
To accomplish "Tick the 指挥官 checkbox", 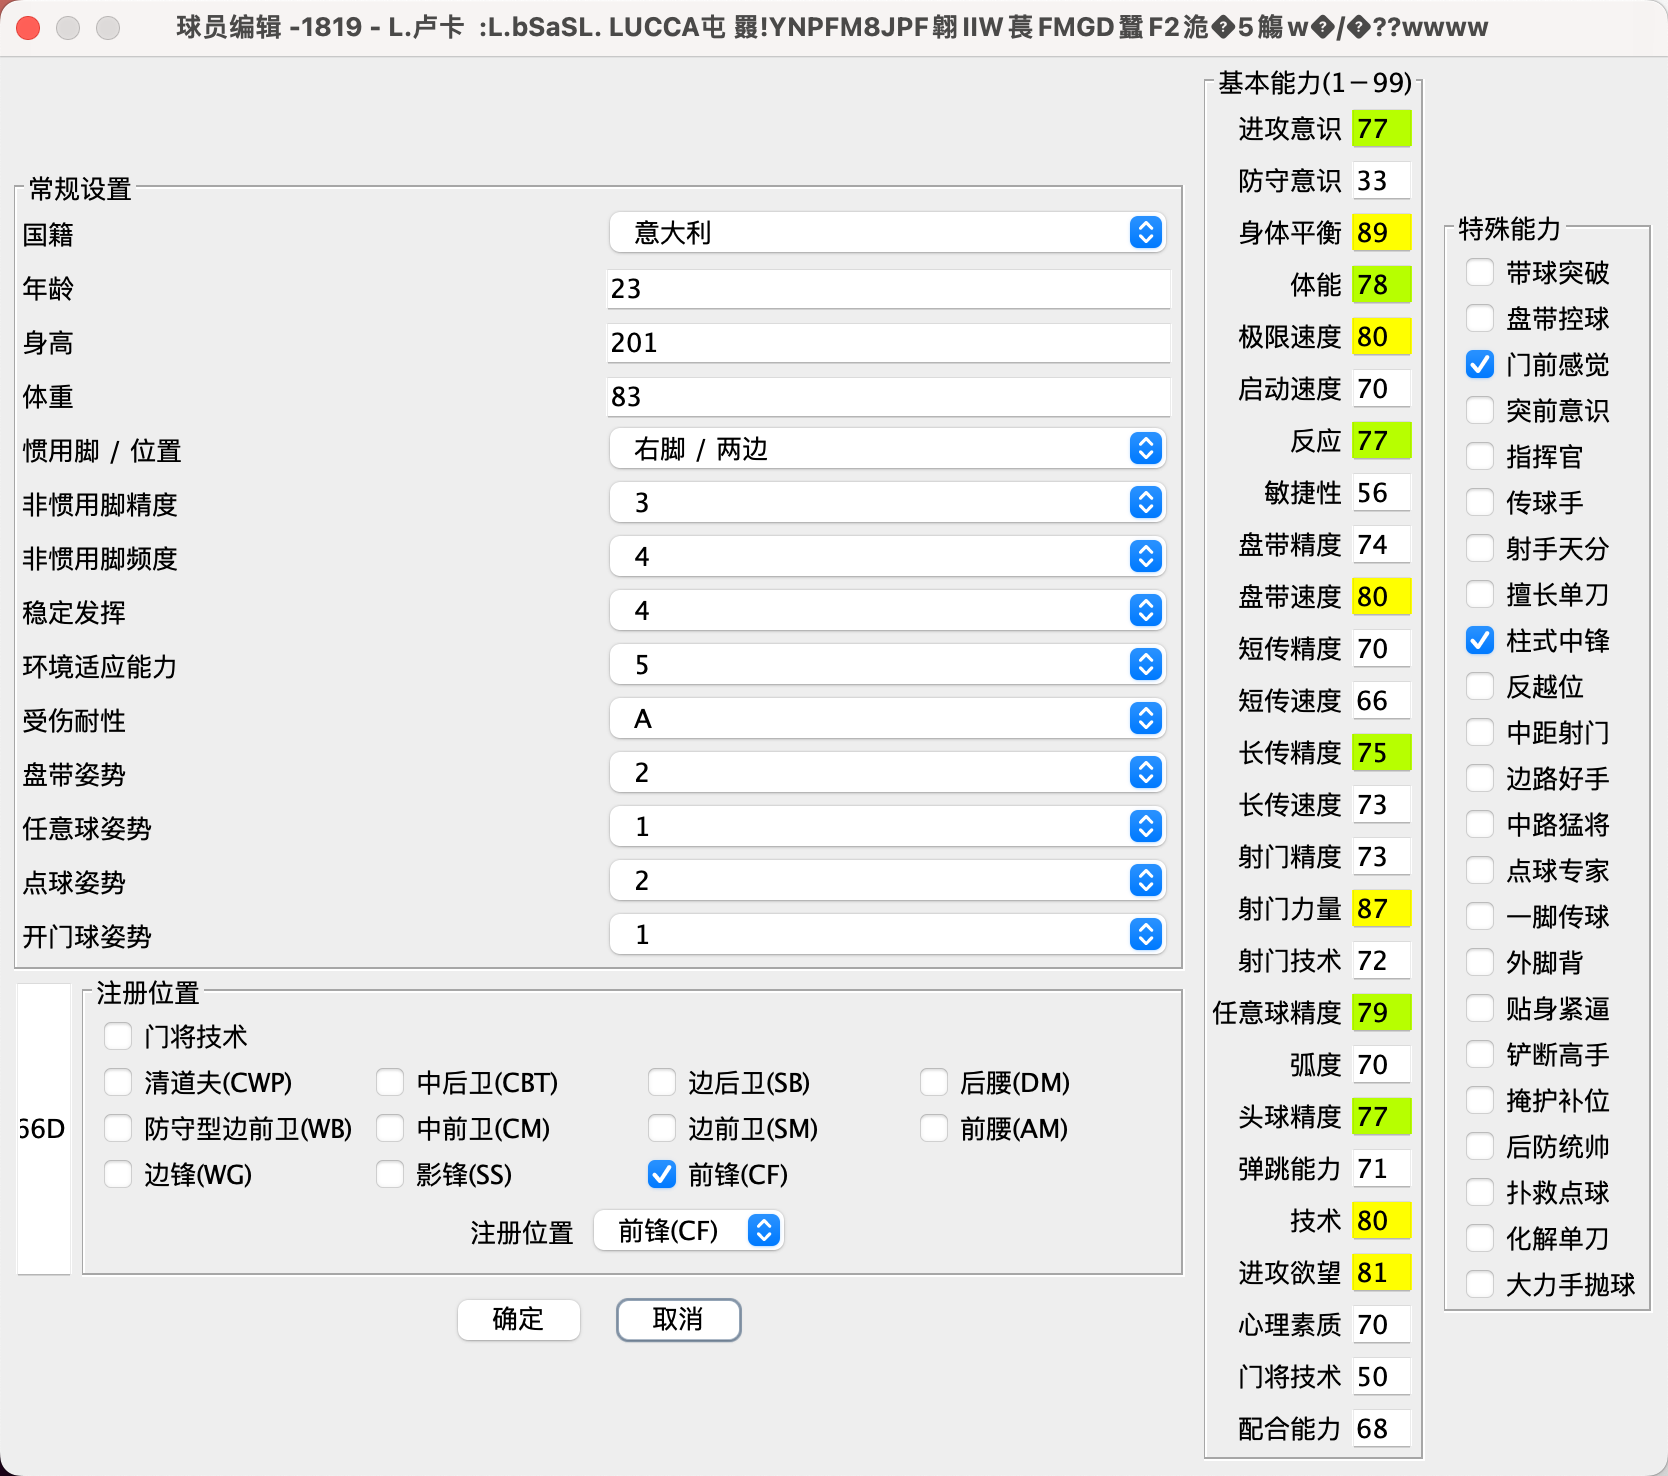I will tap(1480, 456).
